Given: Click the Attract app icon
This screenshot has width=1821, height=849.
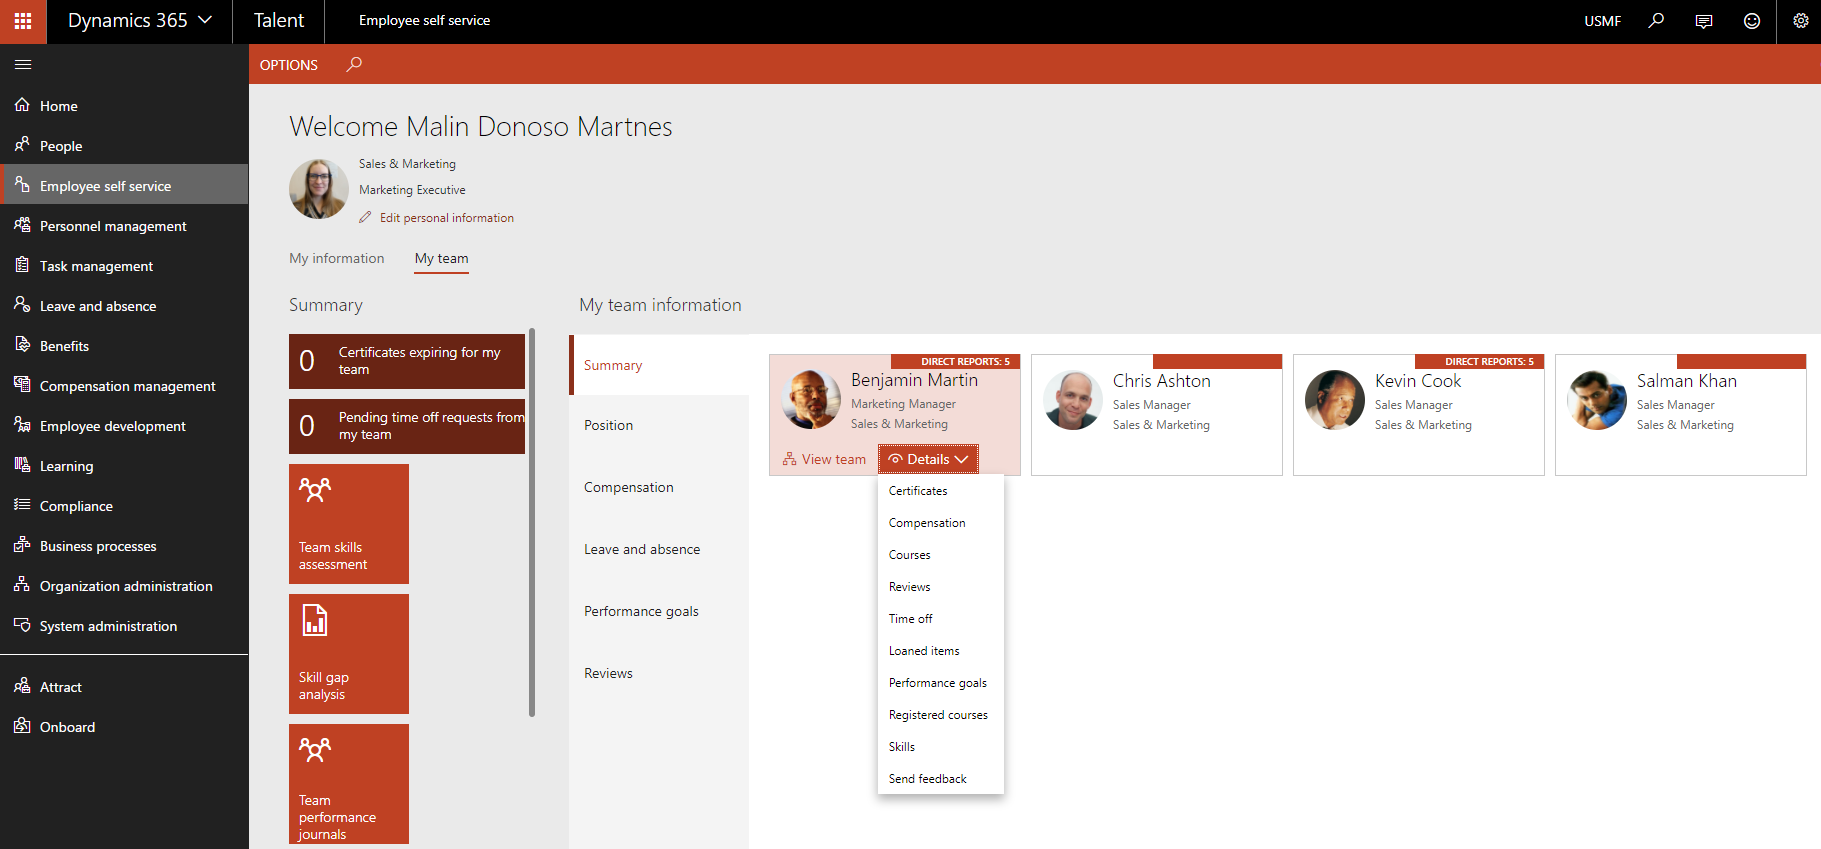Looking at the screenshot, I should point(22,686).
